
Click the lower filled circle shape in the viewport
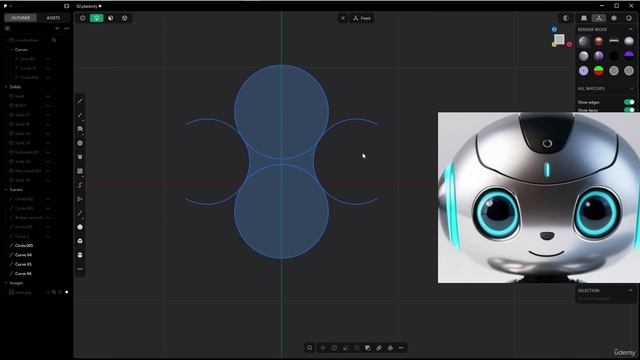[x=281, y=211]
